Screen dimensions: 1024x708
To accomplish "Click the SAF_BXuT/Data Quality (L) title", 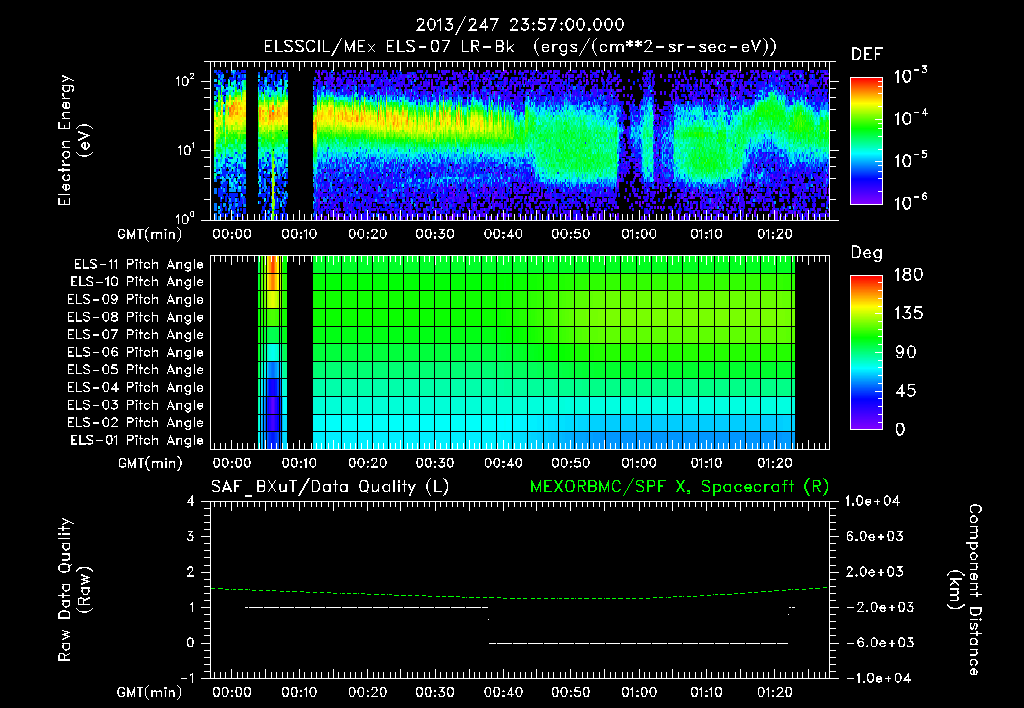I will (330, 487).
